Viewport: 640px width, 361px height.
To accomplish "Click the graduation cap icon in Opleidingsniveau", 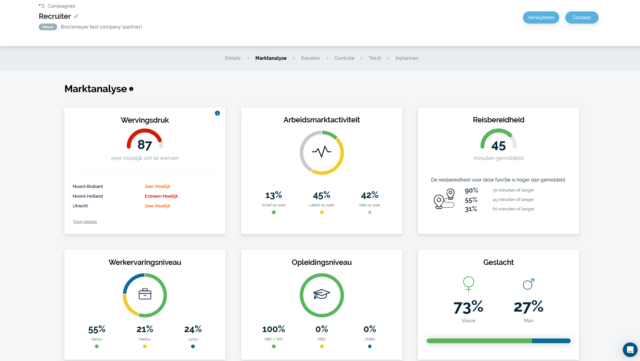I will [322, 294].
